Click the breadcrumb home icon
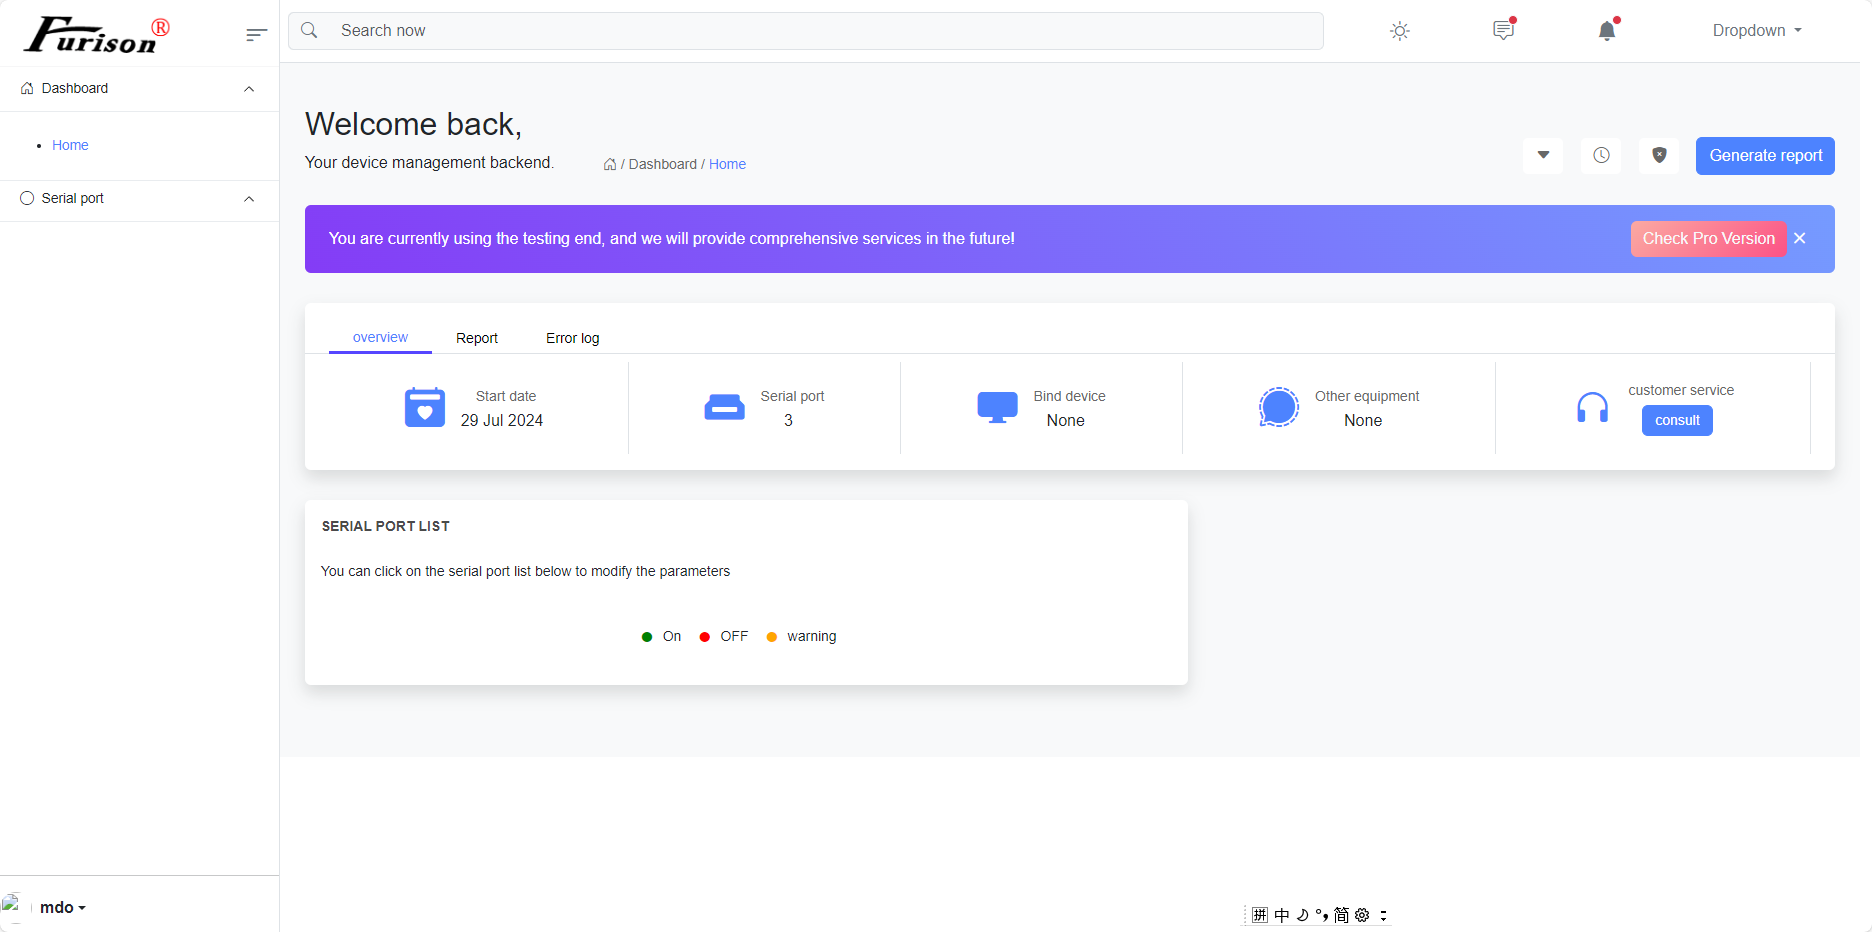Image resolution: width=1872 pixels, height=932 pixels. coord(610,164)
